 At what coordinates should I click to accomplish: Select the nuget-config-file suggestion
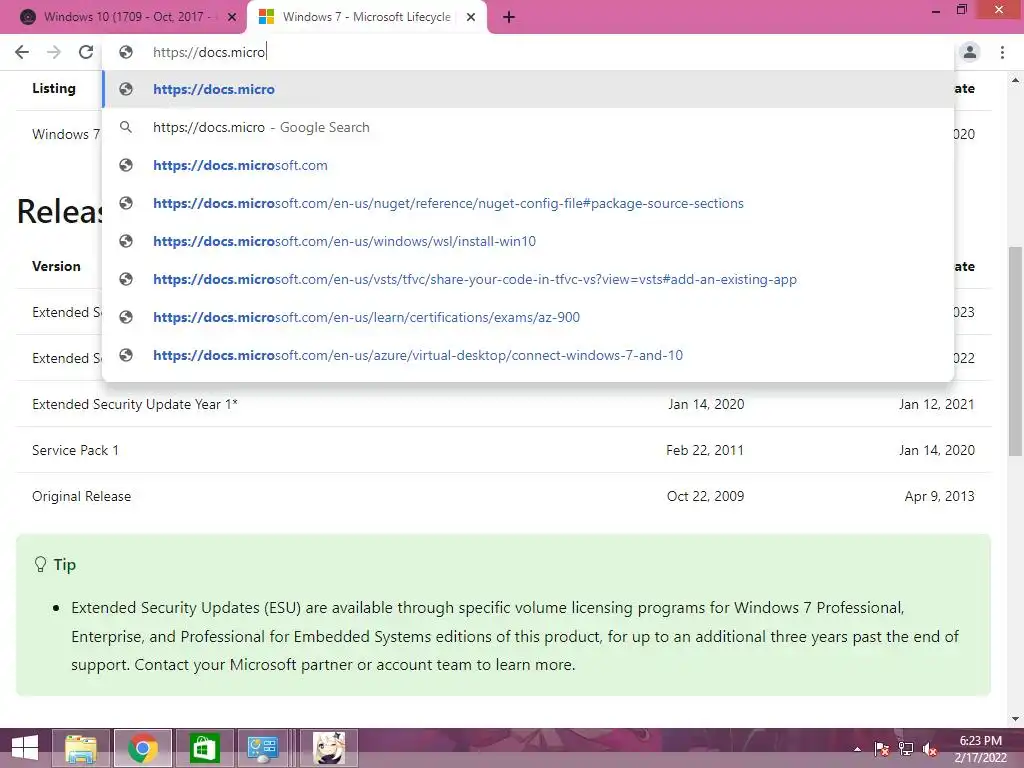tap(528, 203)
